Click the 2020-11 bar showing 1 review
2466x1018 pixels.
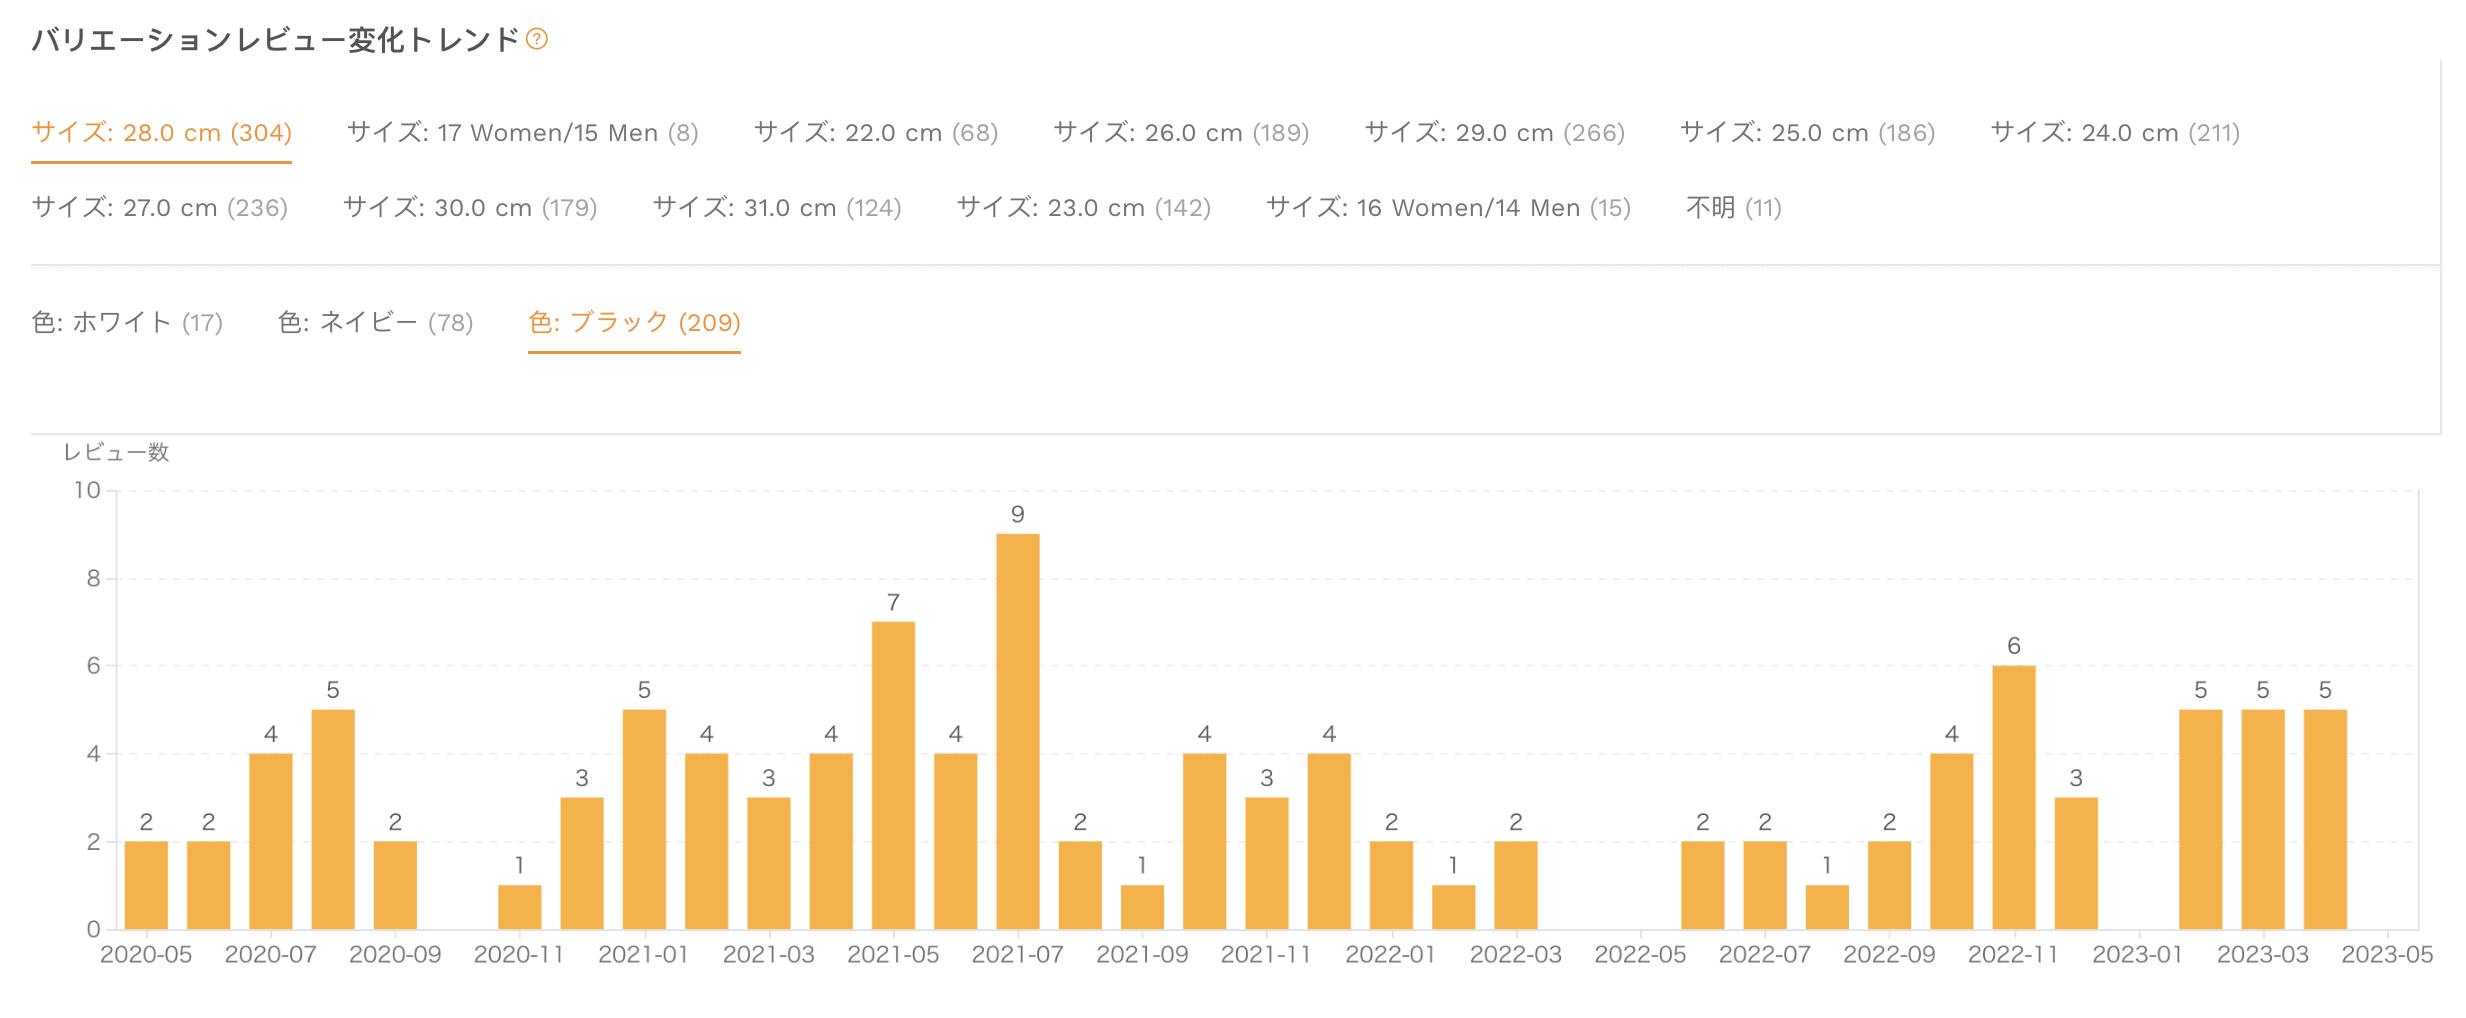tap(520, 908)
